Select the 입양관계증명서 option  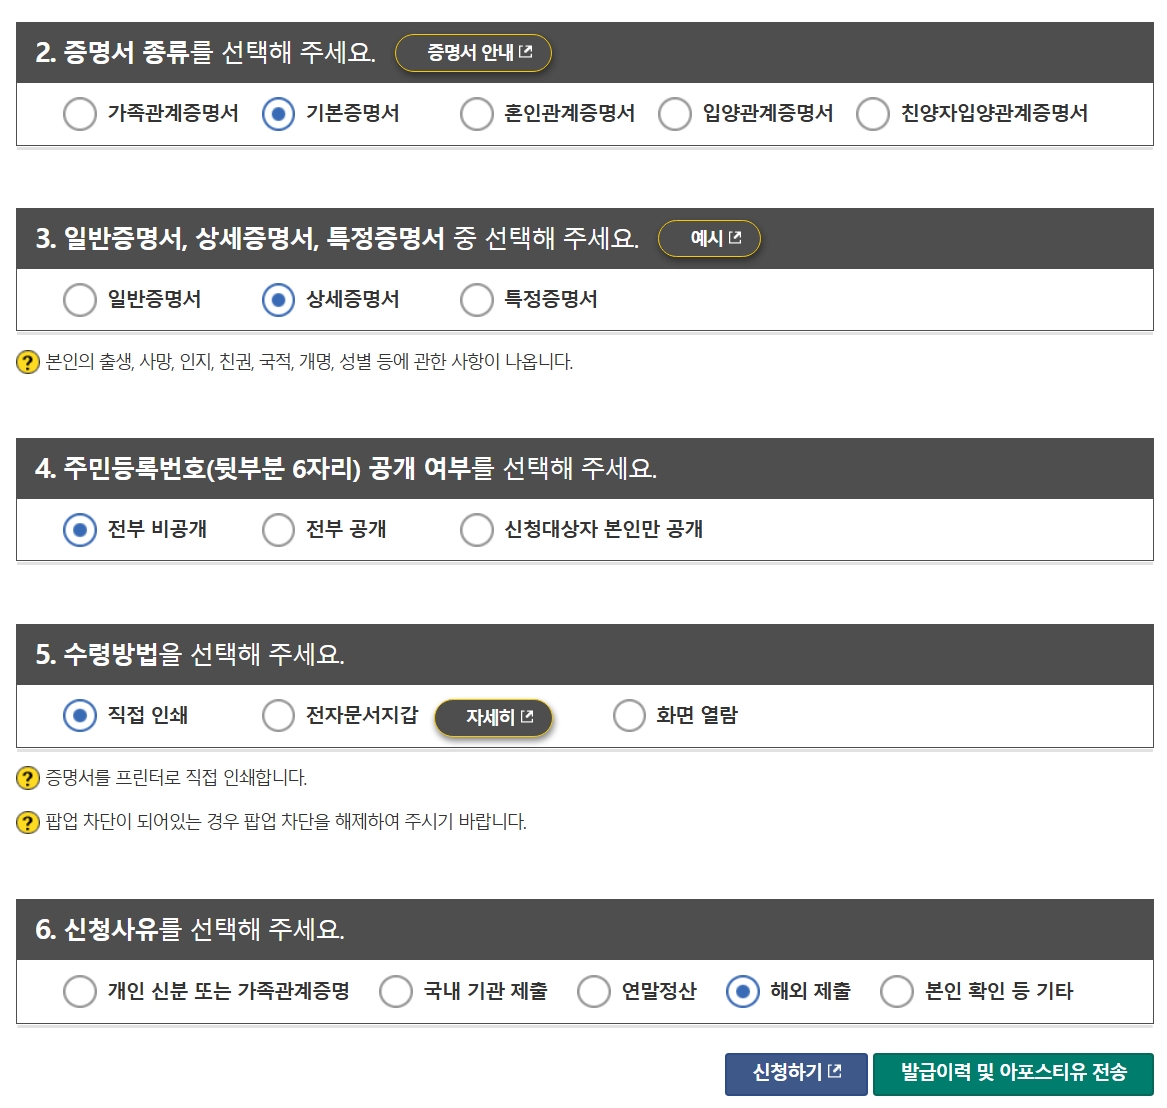click(x=675, y=114)
